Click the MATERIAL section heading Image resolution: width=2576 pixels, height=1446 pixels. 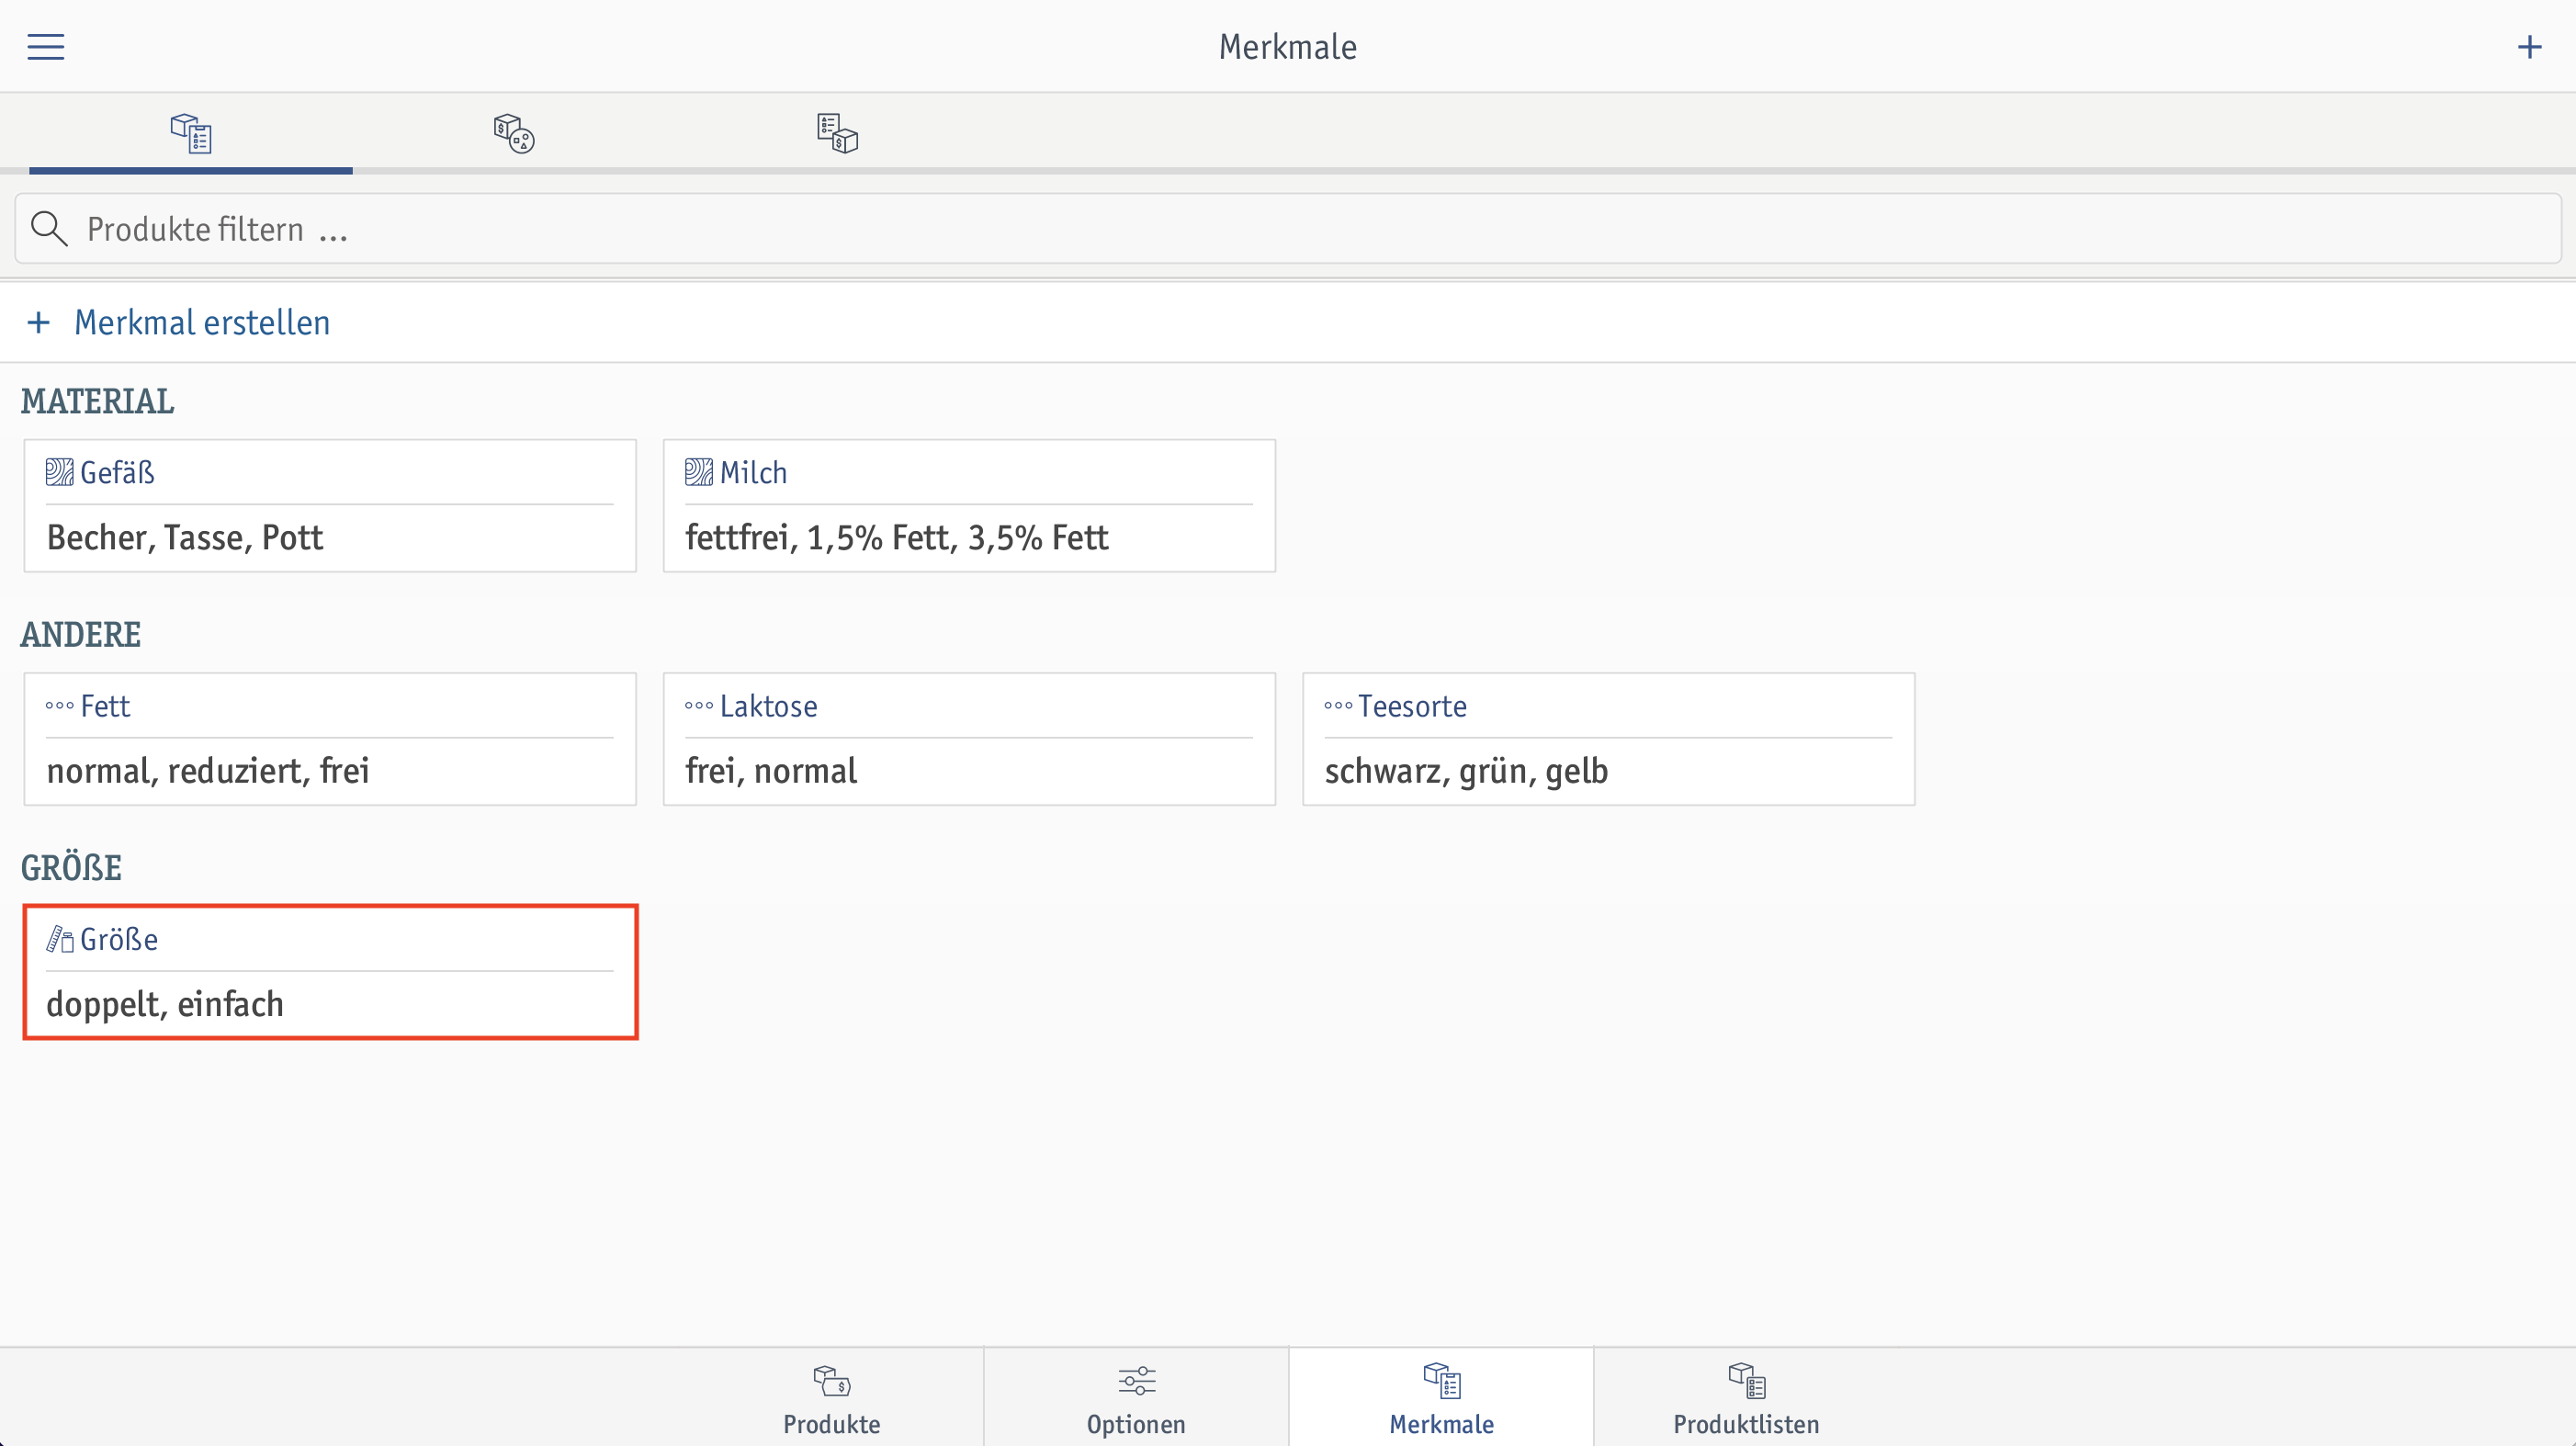pos(97,401)
